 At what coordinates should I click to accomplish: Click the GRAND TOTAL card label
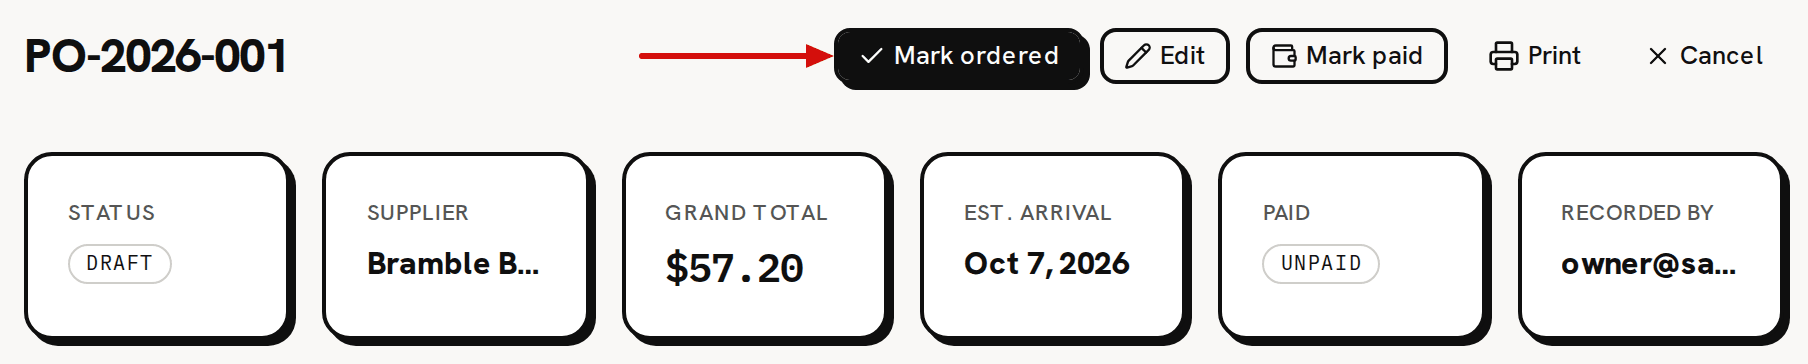pos(746,213)
